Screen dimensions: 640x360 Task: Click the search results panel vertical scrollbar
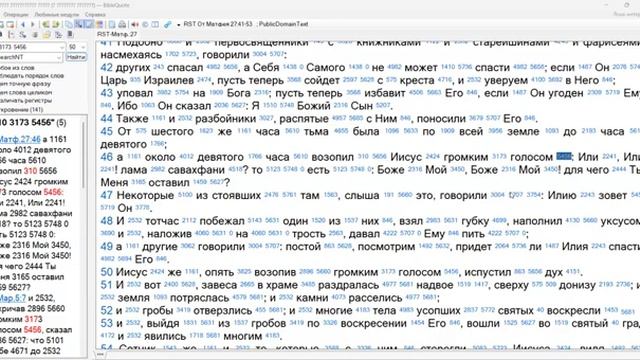click(84, 155)
